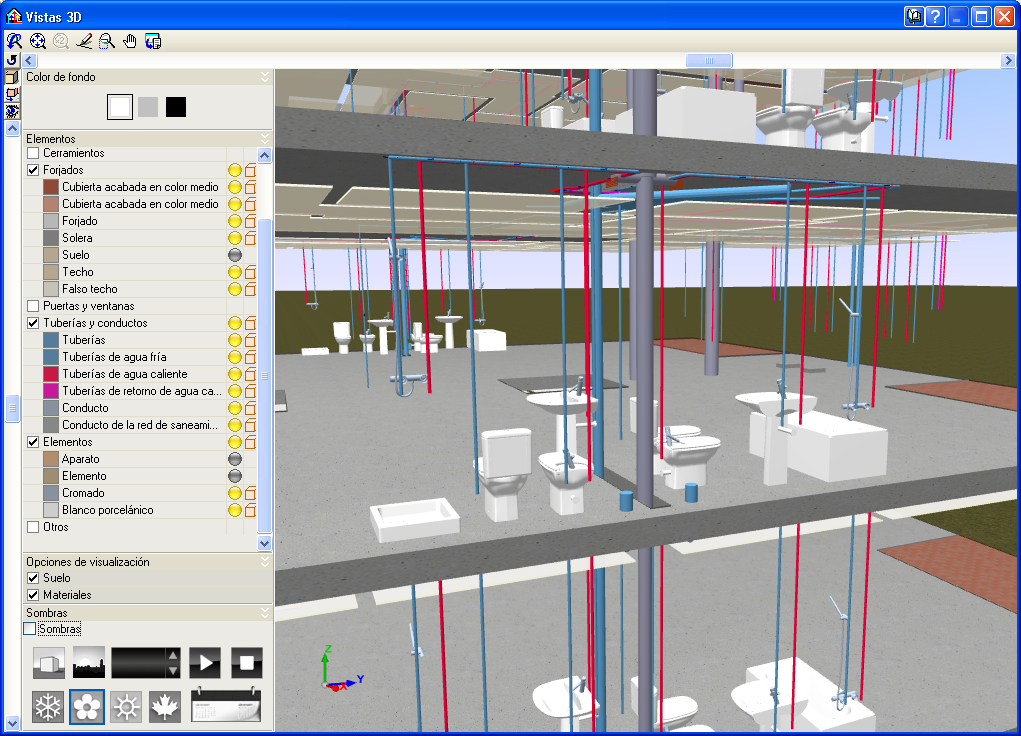The width and height of the screenshot is (1021, 736).
Task: Set black background color
Action: coord(176,107)
